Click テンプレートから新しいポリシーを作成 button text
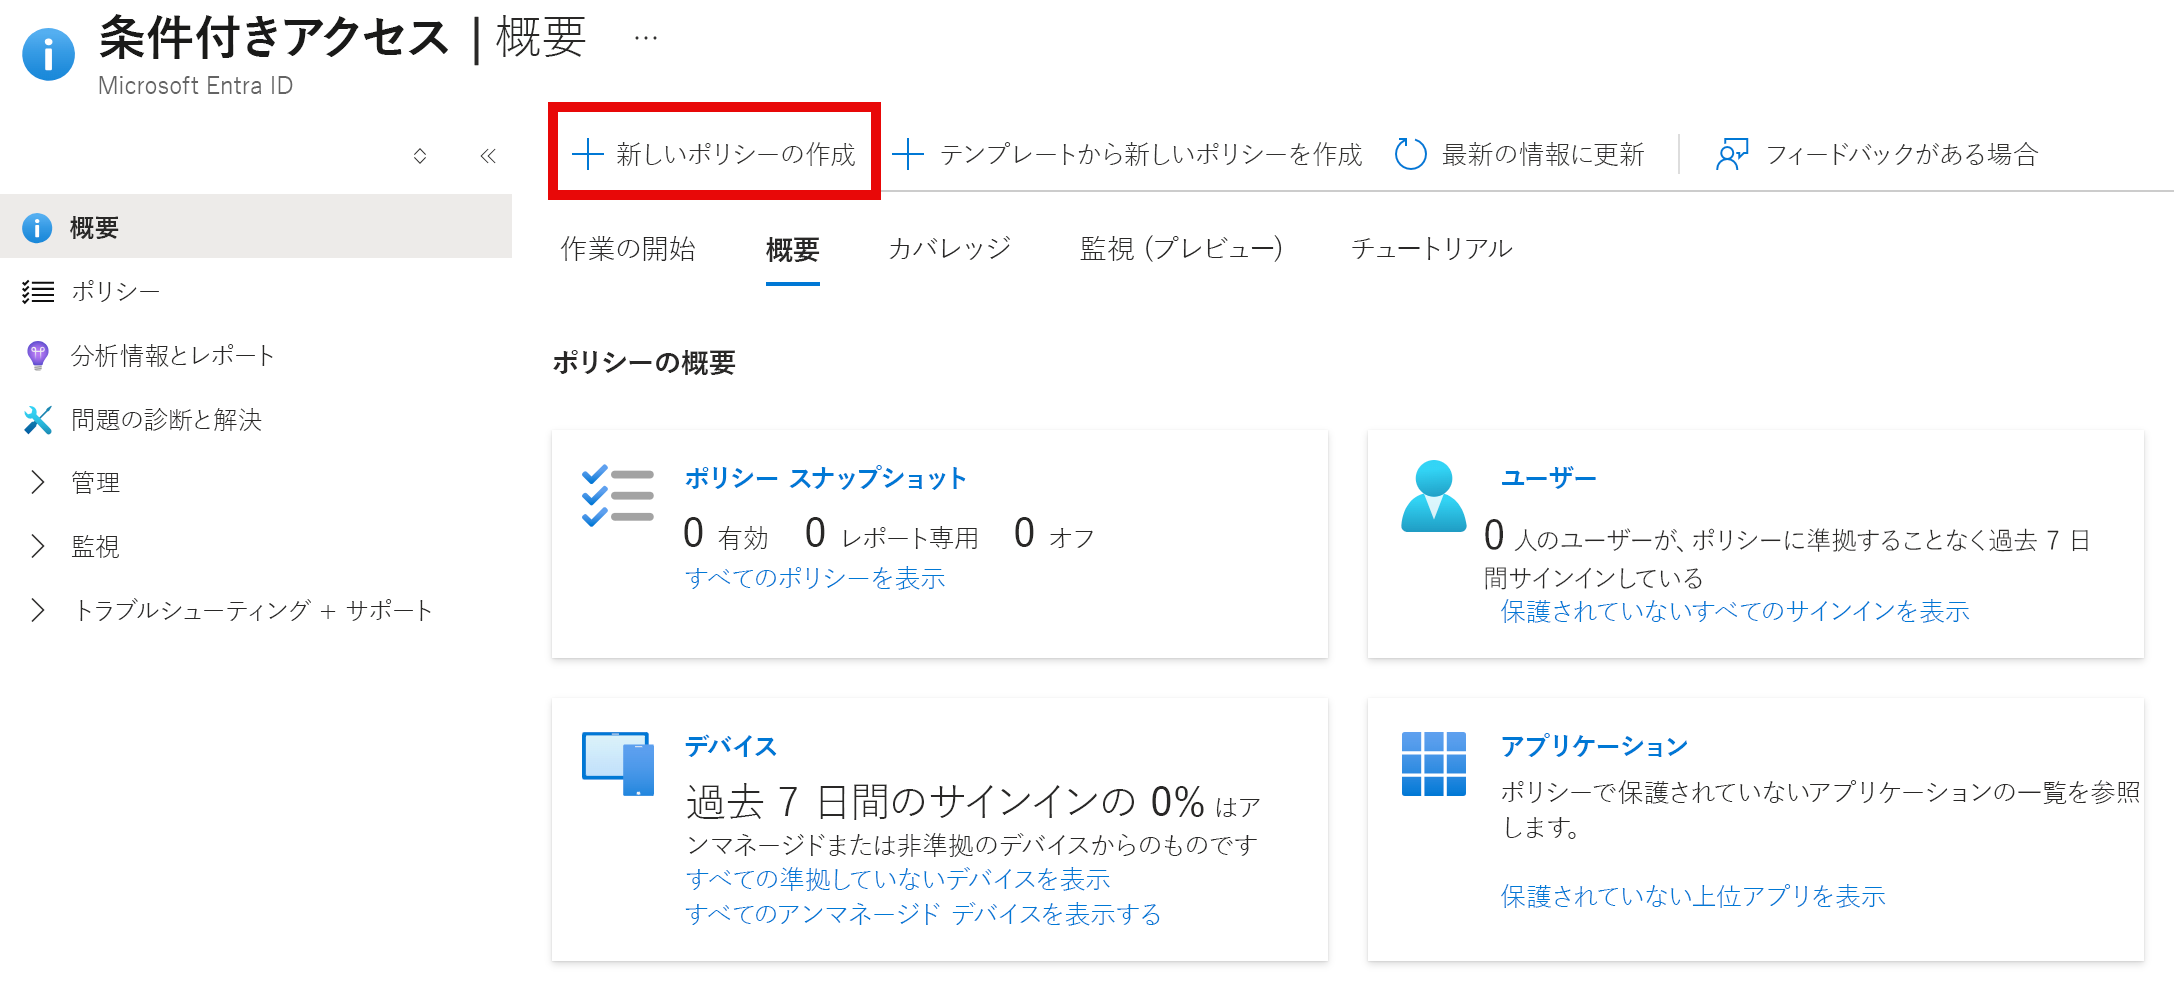This screenshot has width=2174, height=1006. click(x=1151, y=154)
